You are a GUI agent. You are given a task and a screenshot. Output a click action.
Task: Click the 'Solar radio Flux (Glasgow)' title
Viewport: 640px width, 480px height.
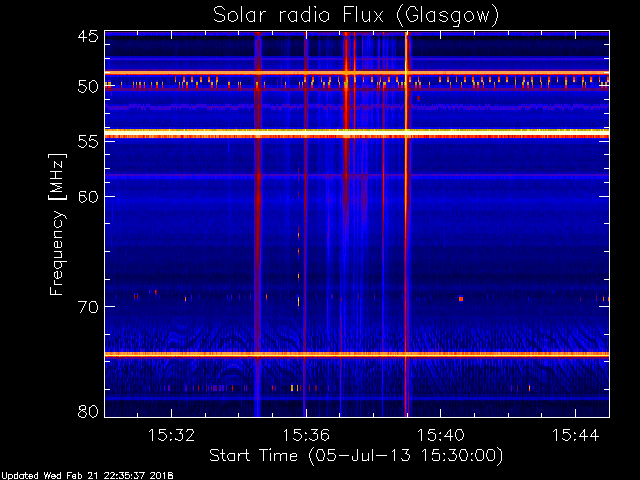click(356, 15)
